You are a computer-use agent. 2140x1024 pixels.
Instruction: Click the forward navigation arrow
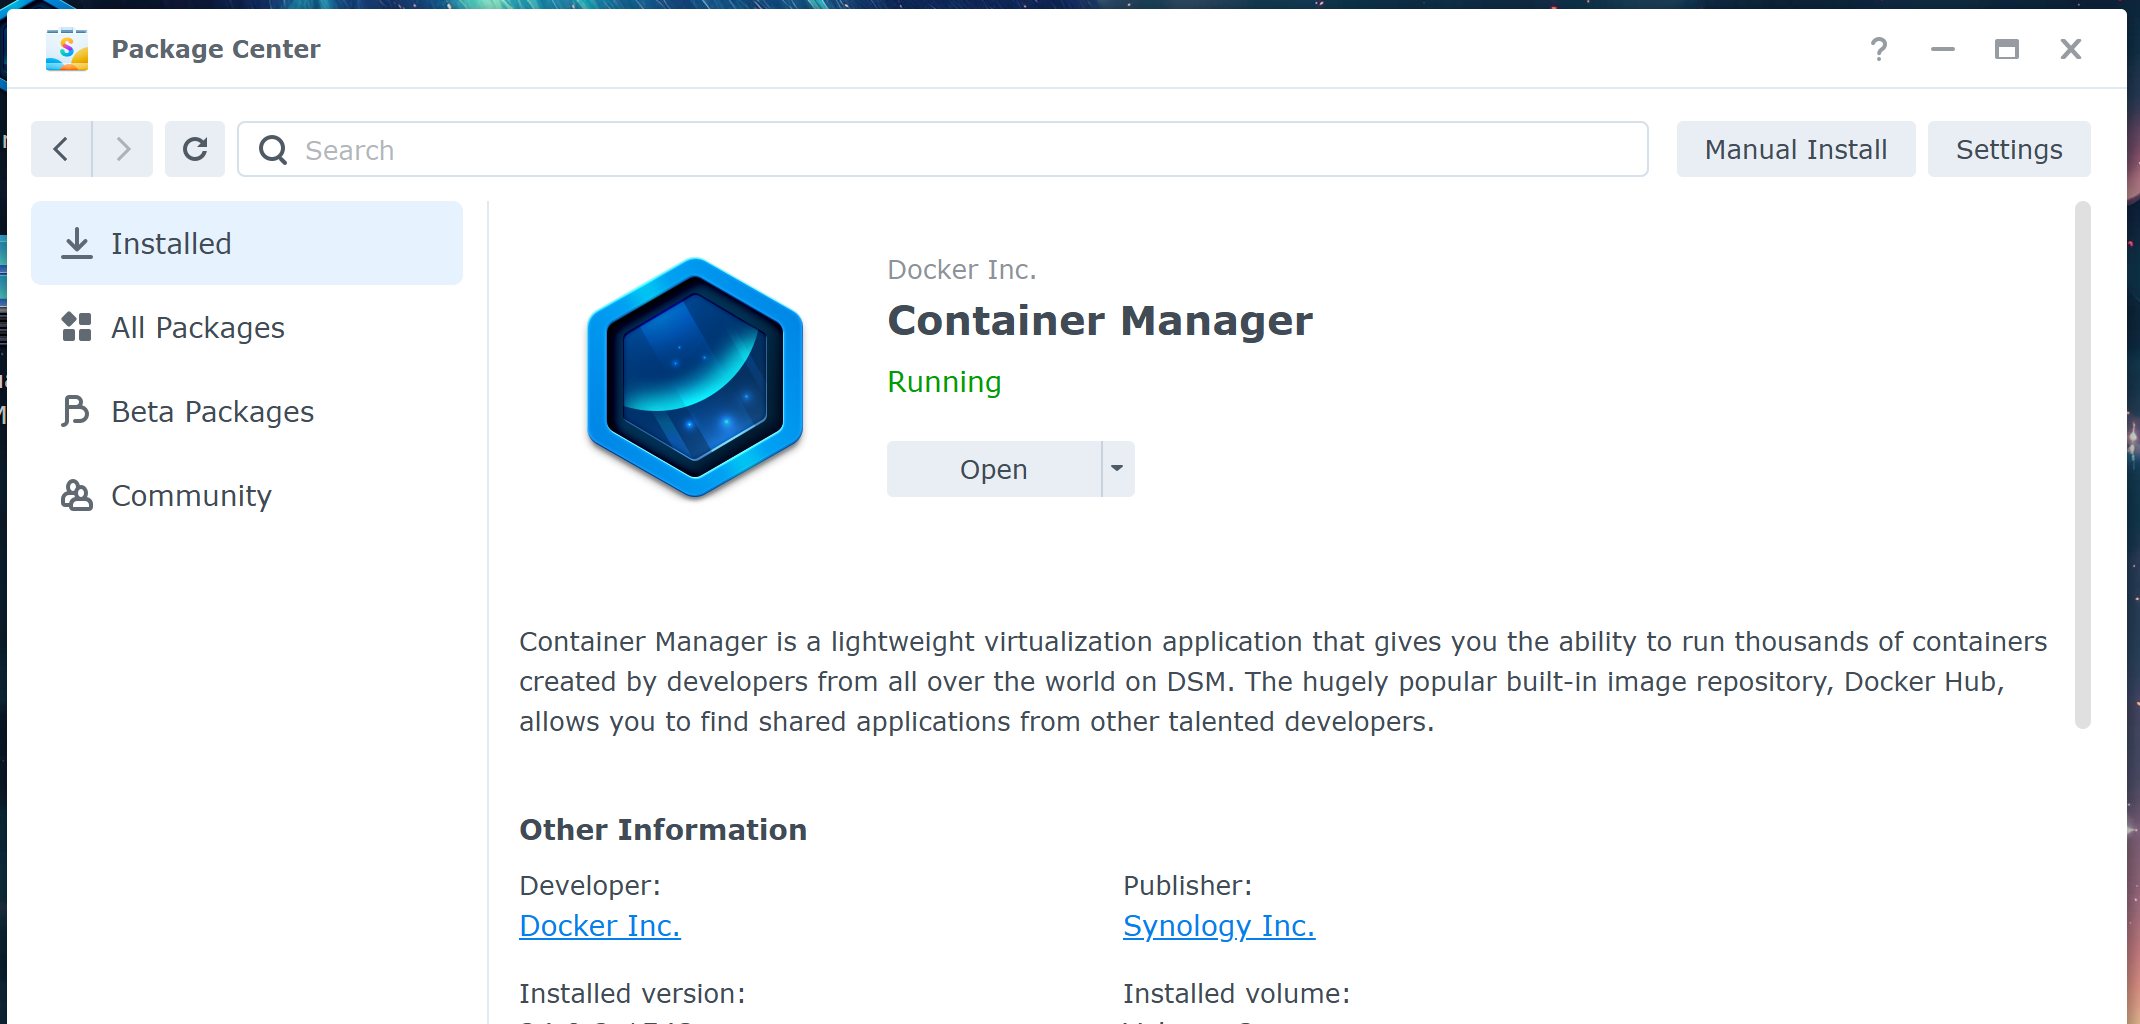tap(123, 149)
